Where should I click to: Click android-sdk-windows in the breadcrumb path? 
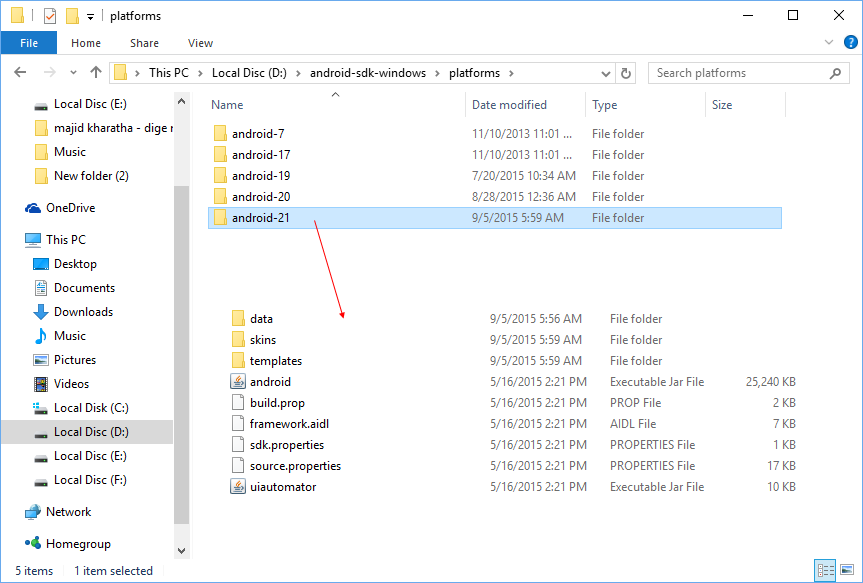pyautogui.click(x=367, y=73)
